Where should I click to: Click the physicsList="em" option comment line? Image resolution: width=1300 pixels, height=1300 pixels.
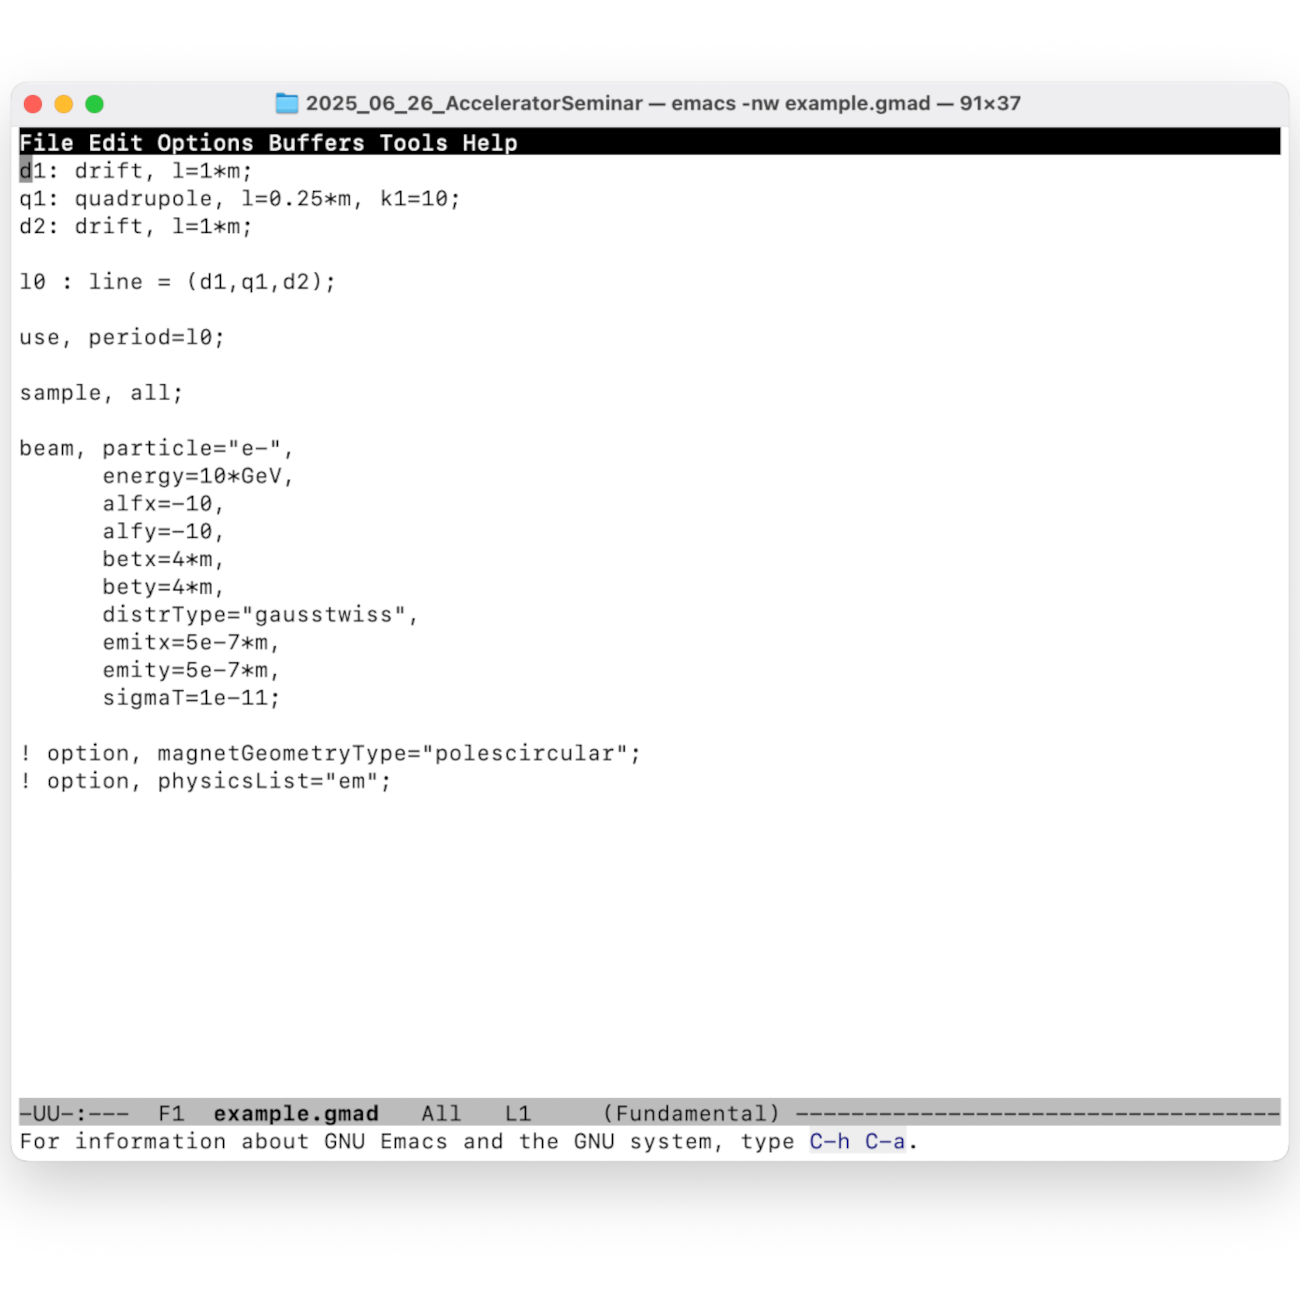pos(205,781)
